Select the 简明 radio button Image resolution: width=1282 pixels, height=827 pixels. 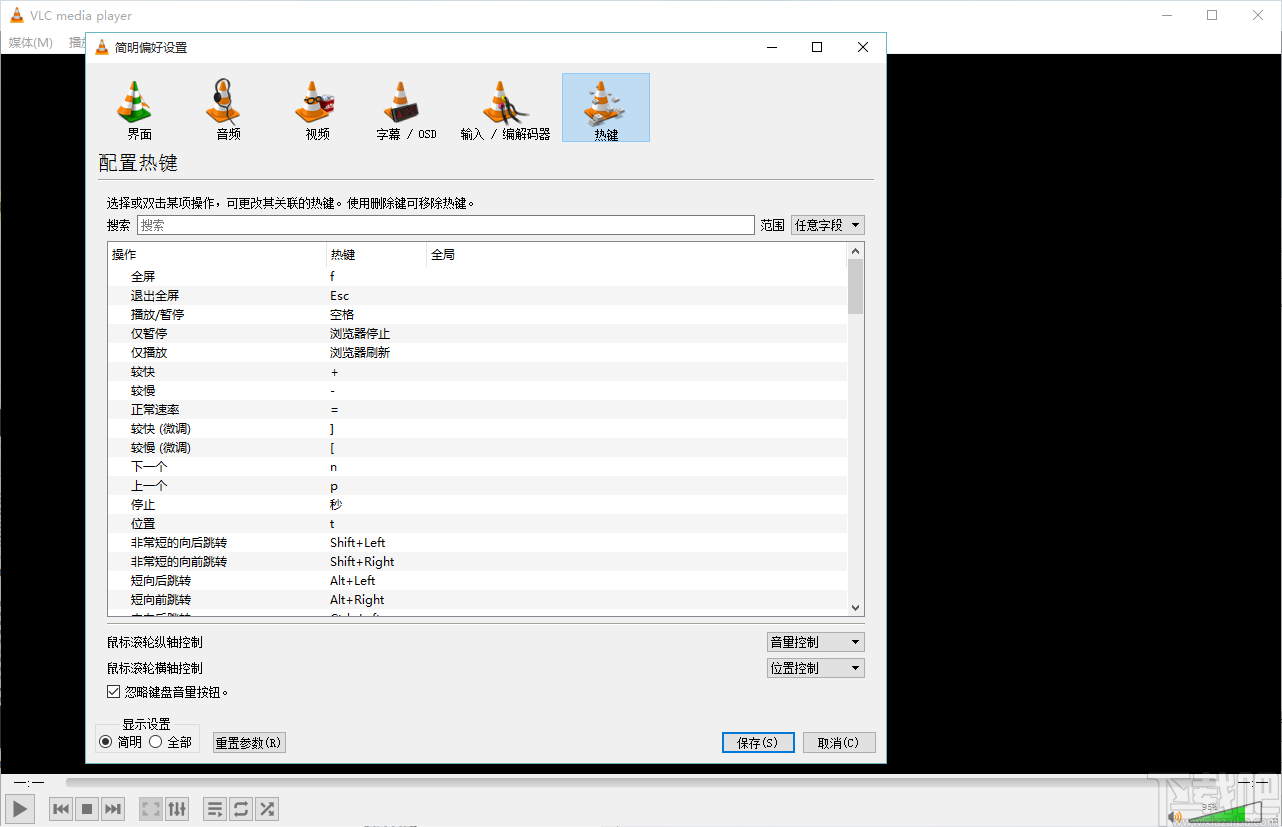click(x=108, y=742)
